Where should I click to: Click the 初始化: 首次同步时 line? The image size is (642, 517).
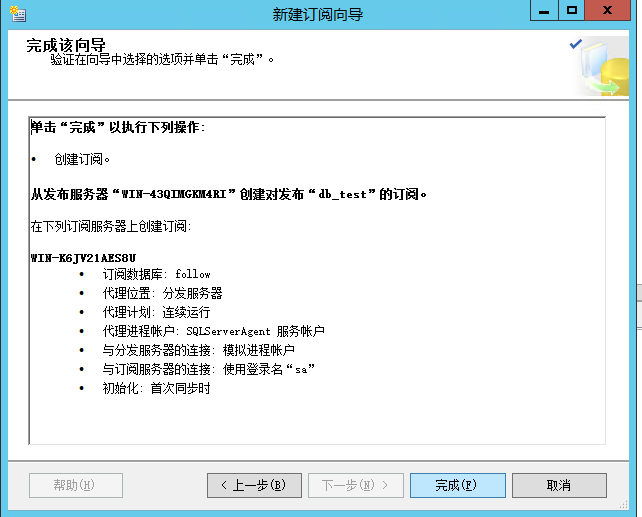pos(156,388)
